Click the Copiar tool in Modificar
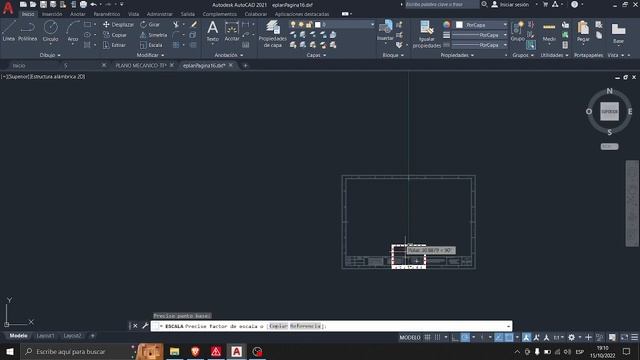Screen dimensions: 640x360 [x=115, y=35]
